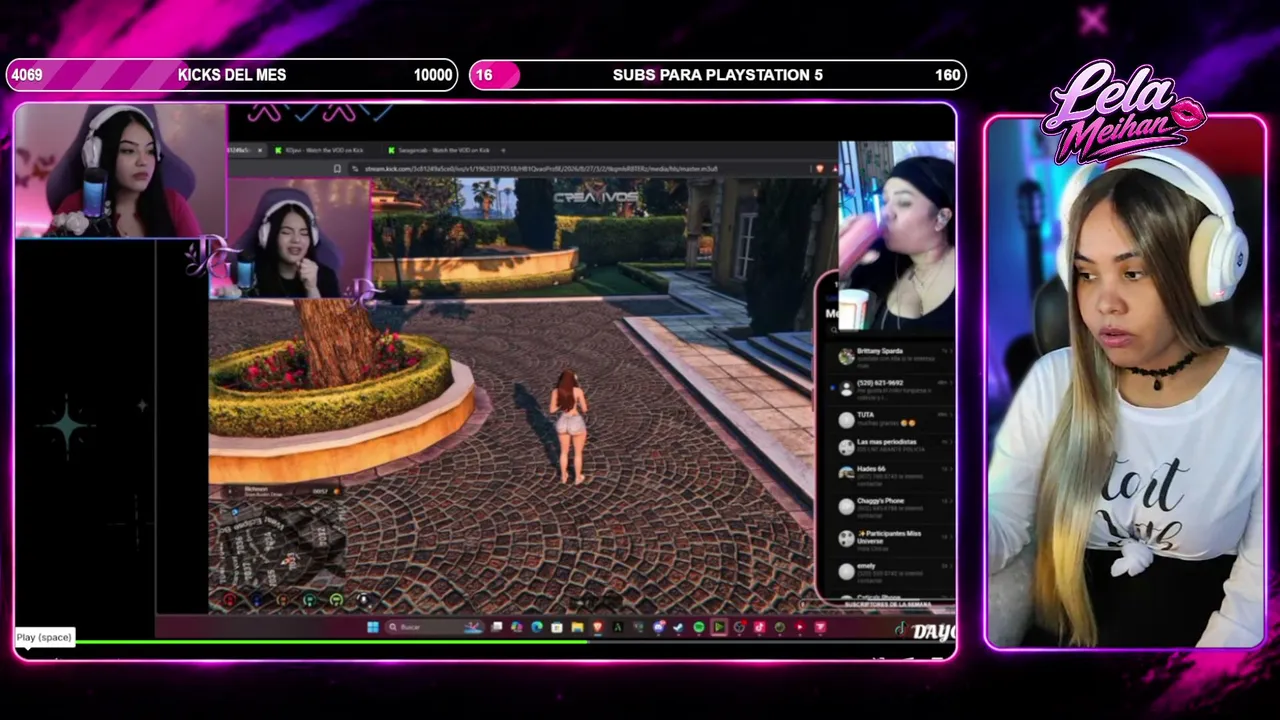Open Spotify from the taskbar

(x=699, y=627)
